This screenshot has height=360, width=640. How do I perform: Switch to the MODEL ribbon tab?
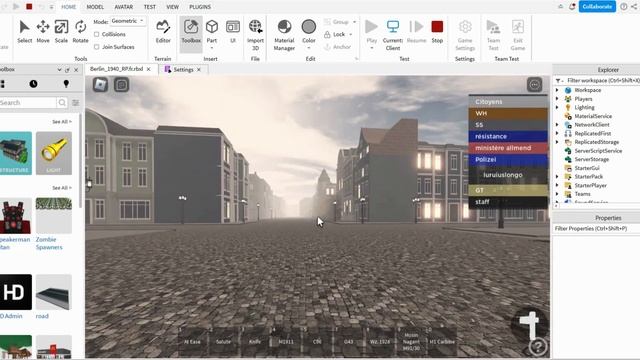coord(95,7)
